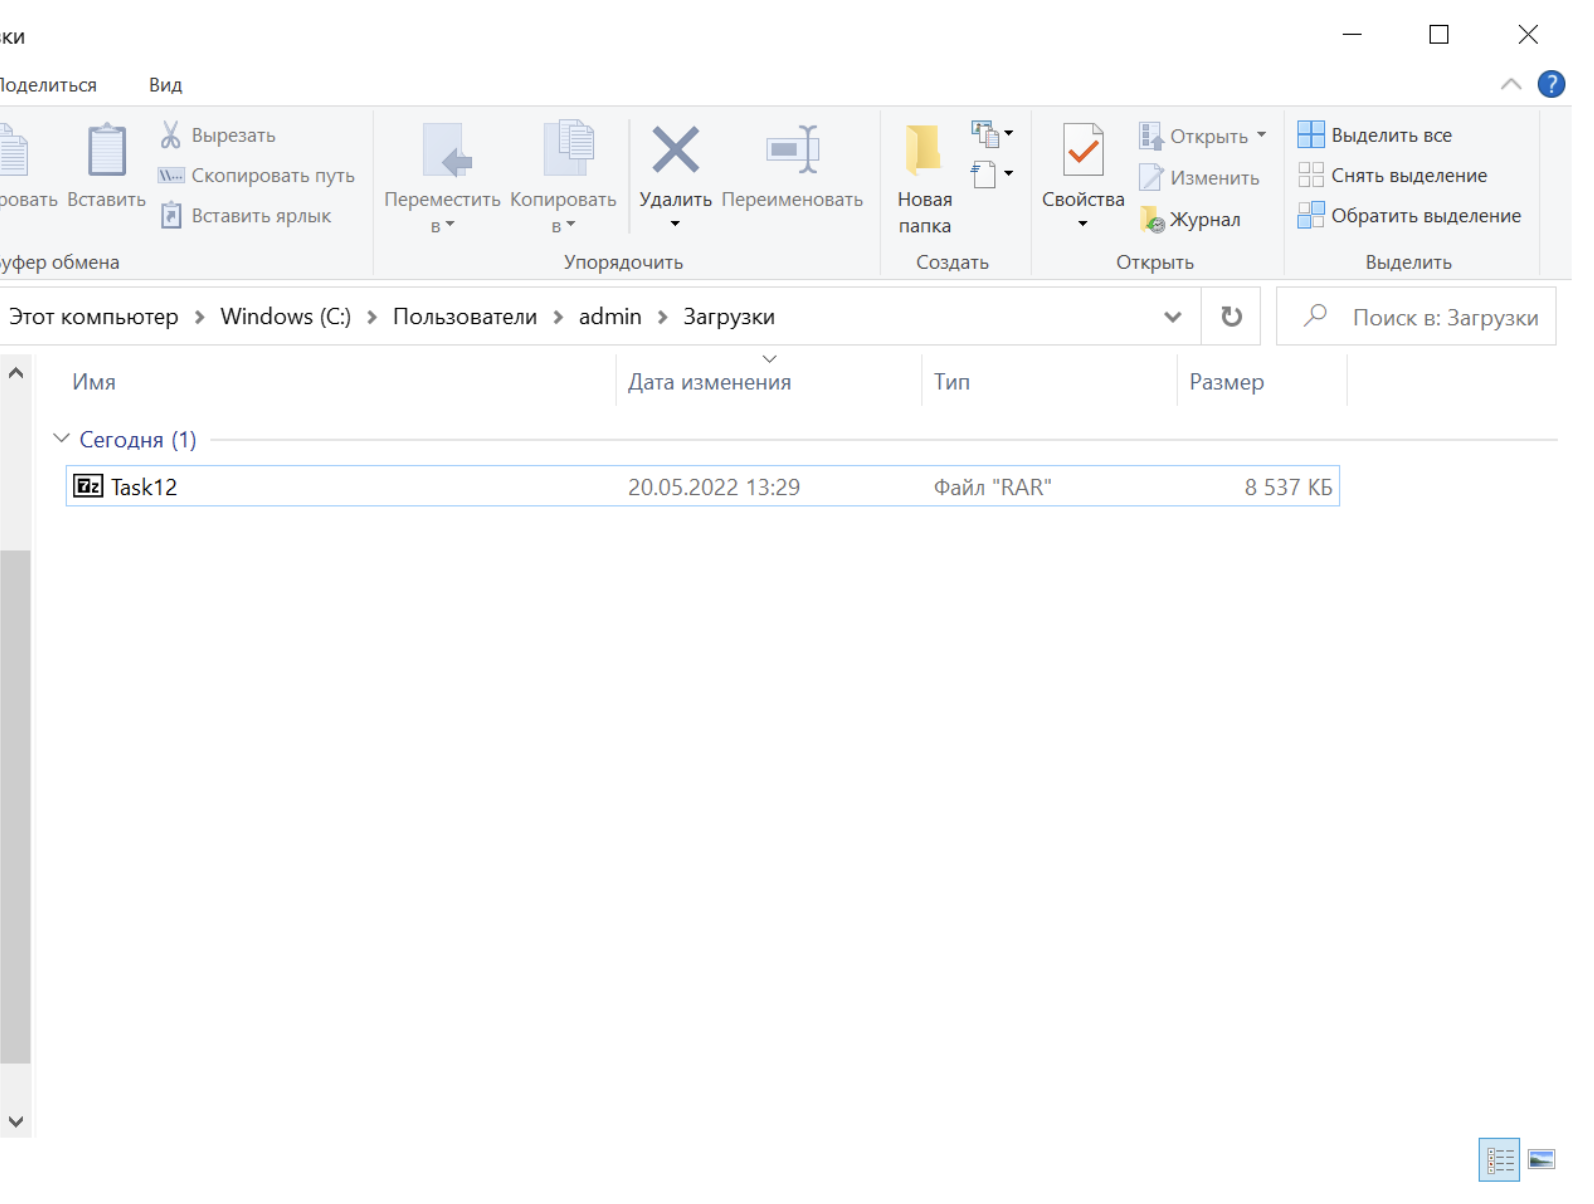
Task: Click Изменить edit icon
Action: coord(1151,178)
